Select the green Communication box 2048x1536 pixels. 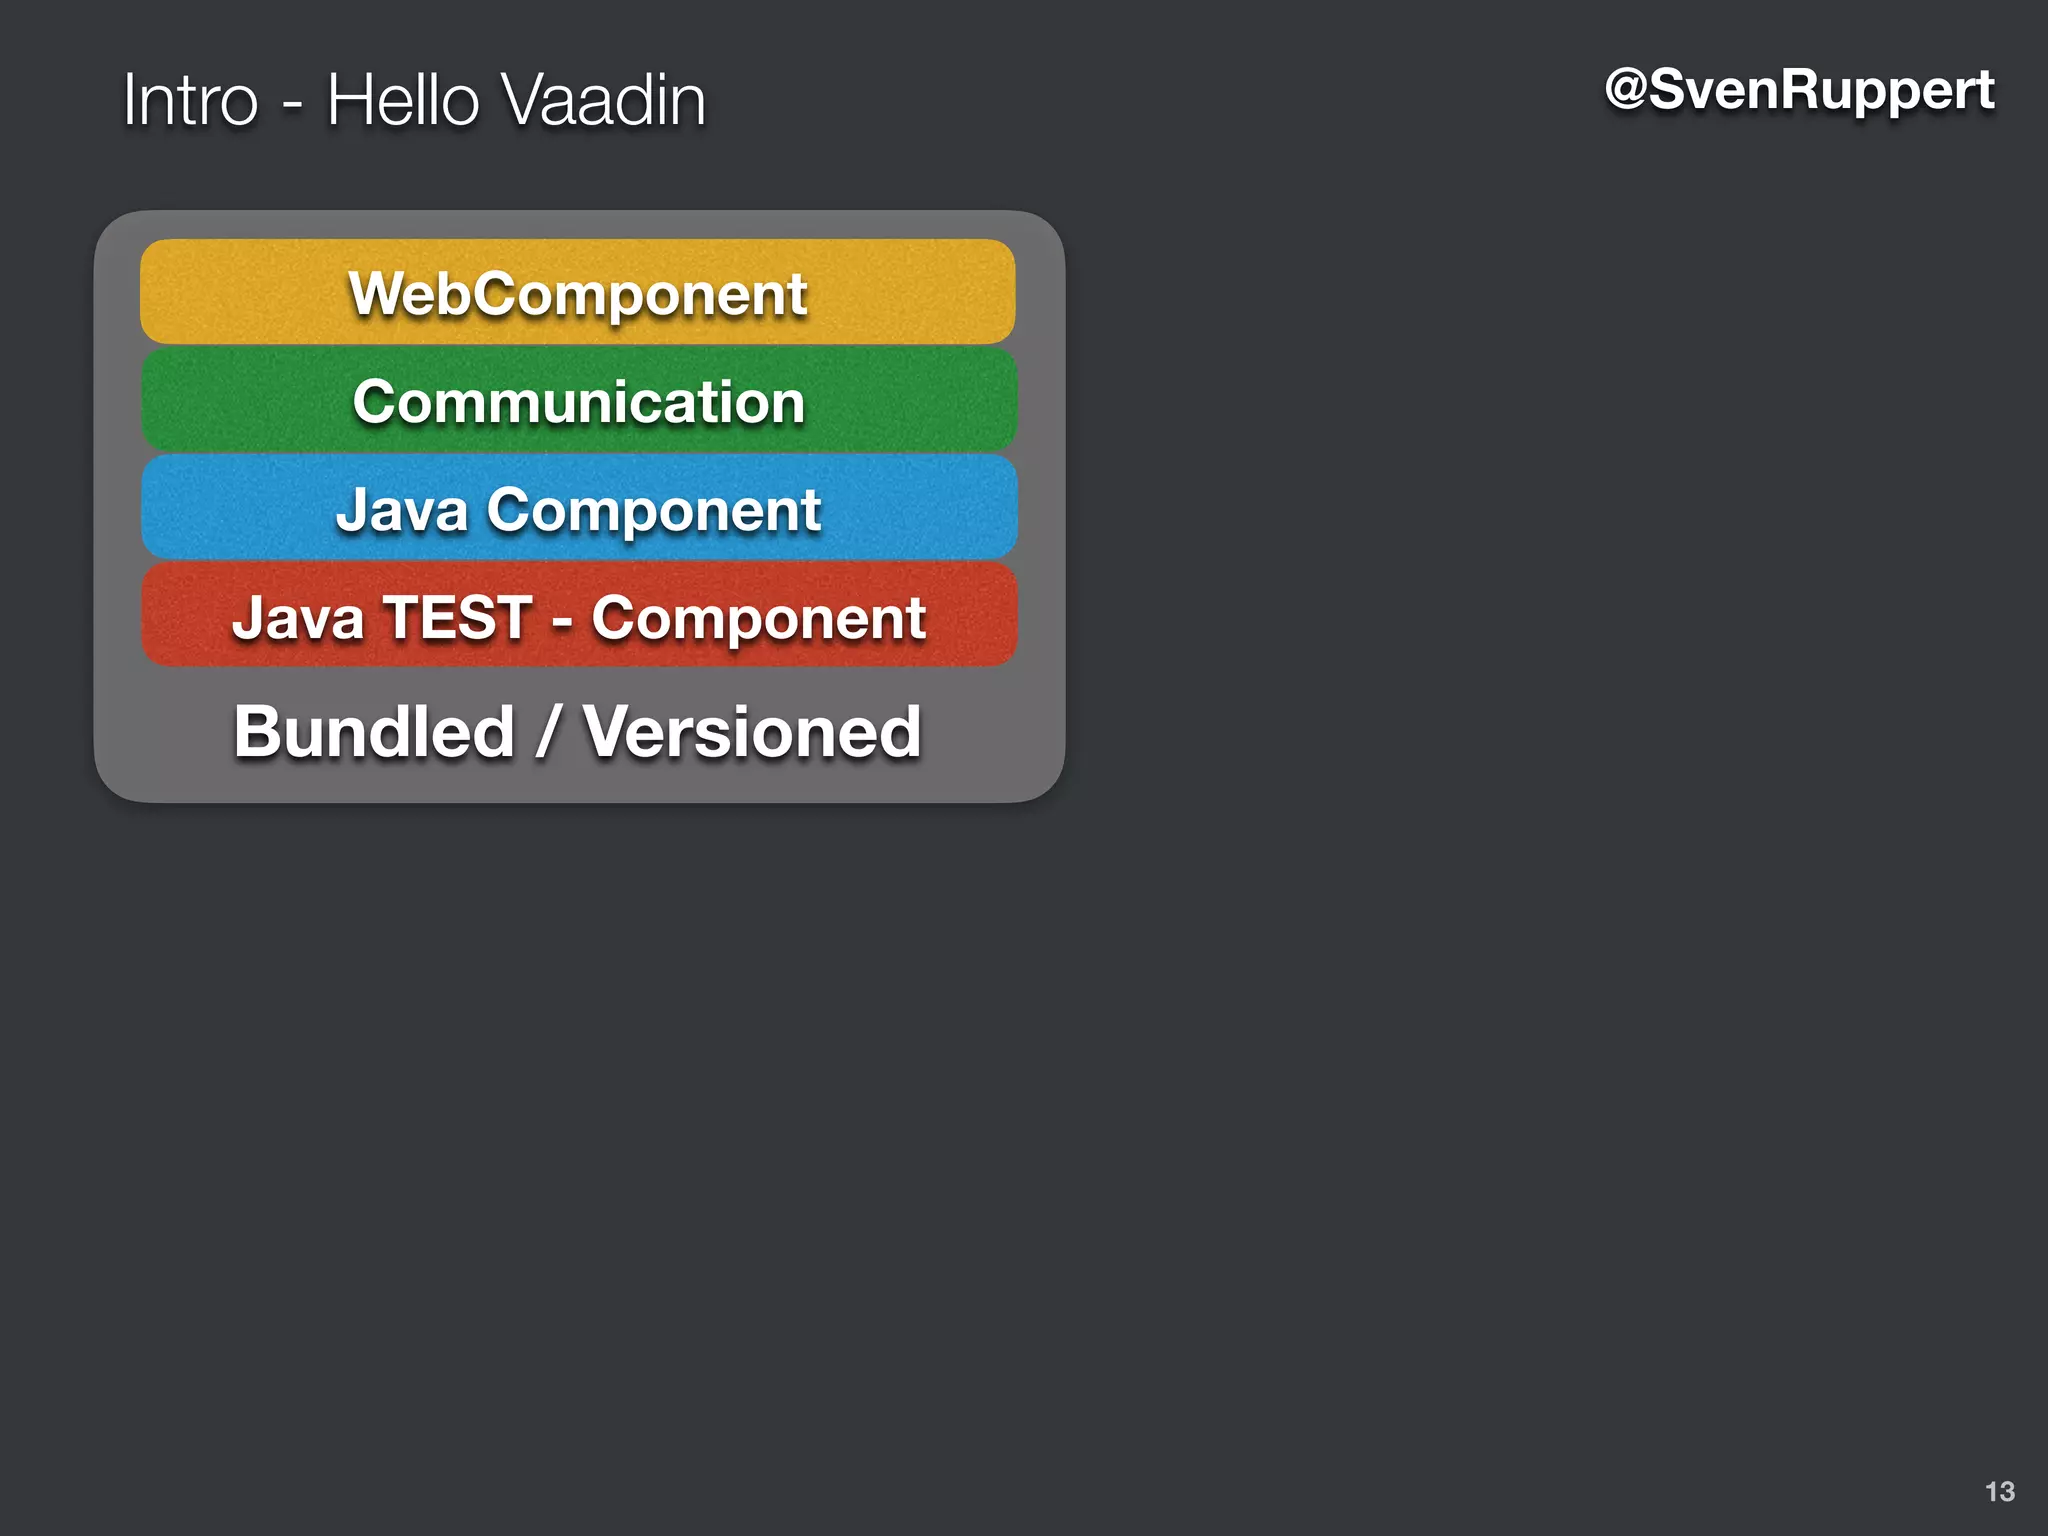[578, 401]
